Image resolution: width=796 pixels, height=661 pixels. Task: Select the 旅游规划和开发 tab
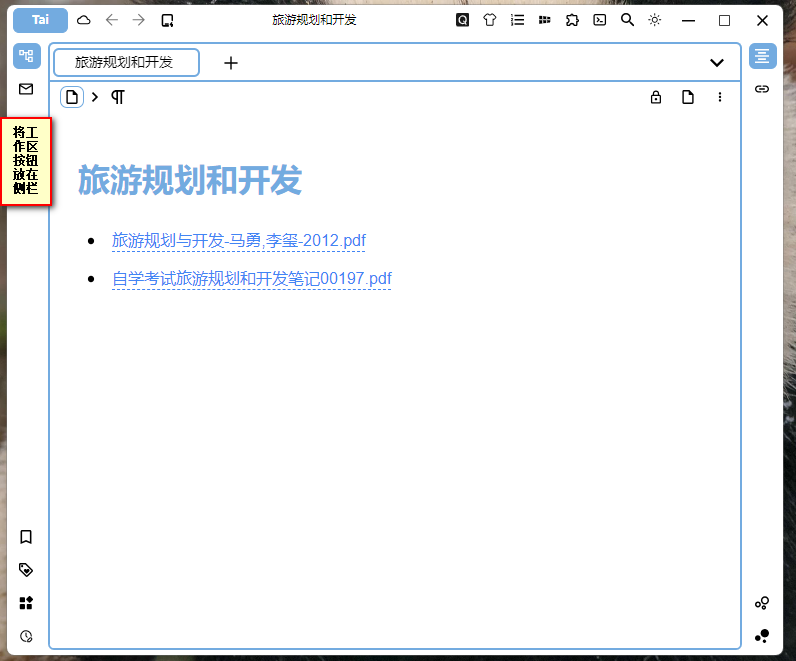[x=125, y=62]
